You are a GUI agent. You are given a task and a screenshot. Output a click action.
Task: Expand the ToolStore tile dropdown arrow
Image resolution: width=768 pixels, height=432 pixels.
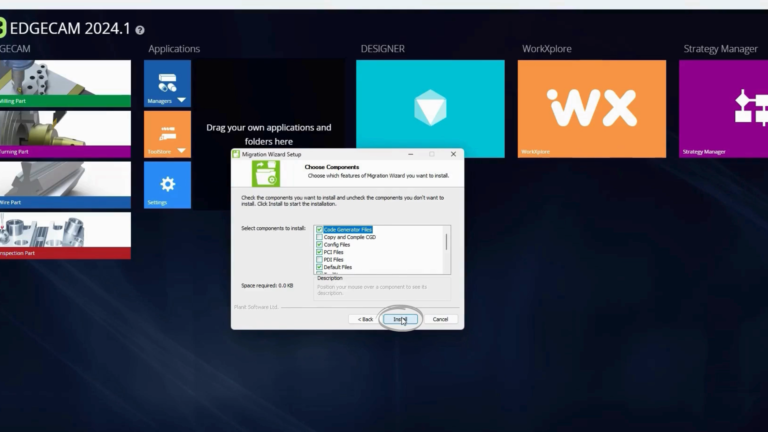tap(182, 151)
